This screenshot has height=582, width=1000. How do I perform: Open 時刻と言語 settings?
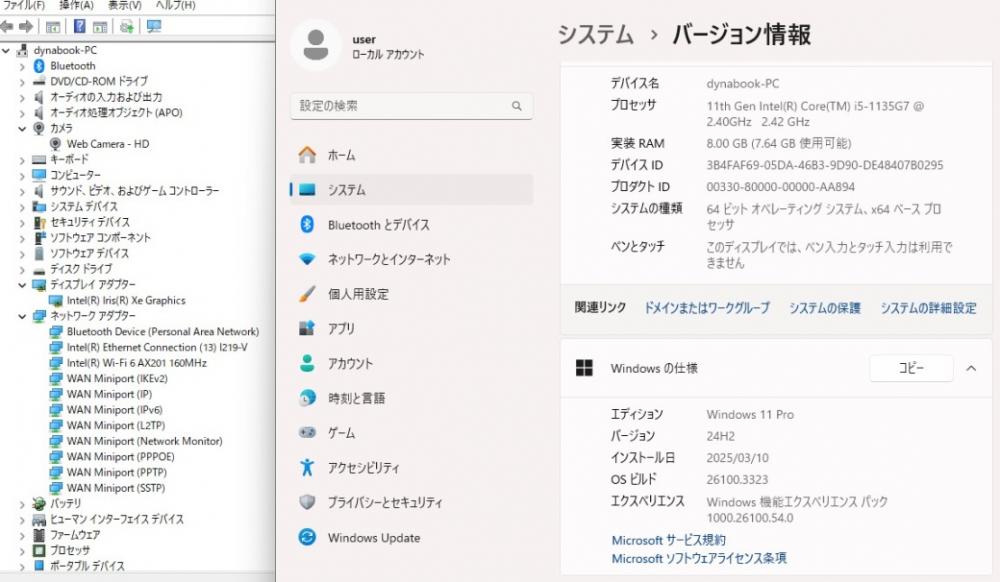point(411,398)
